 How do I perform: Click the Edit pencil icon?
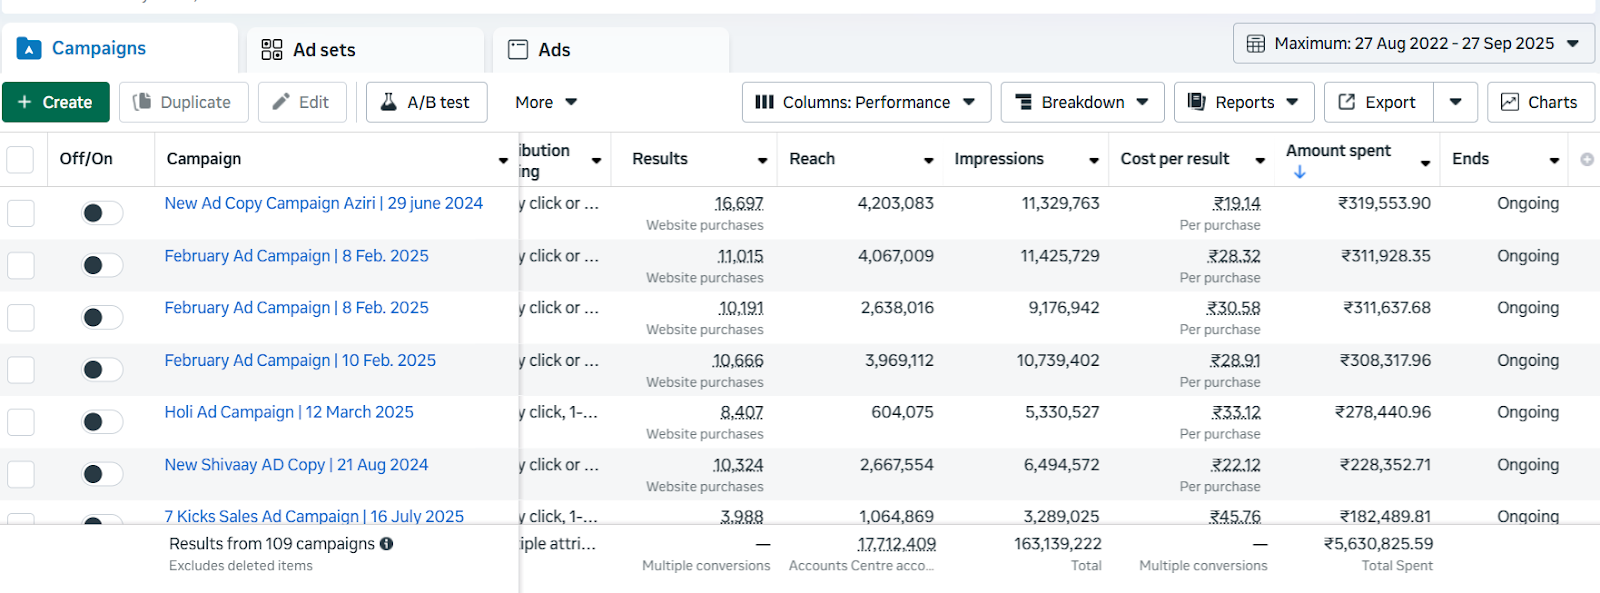point(282,102)
